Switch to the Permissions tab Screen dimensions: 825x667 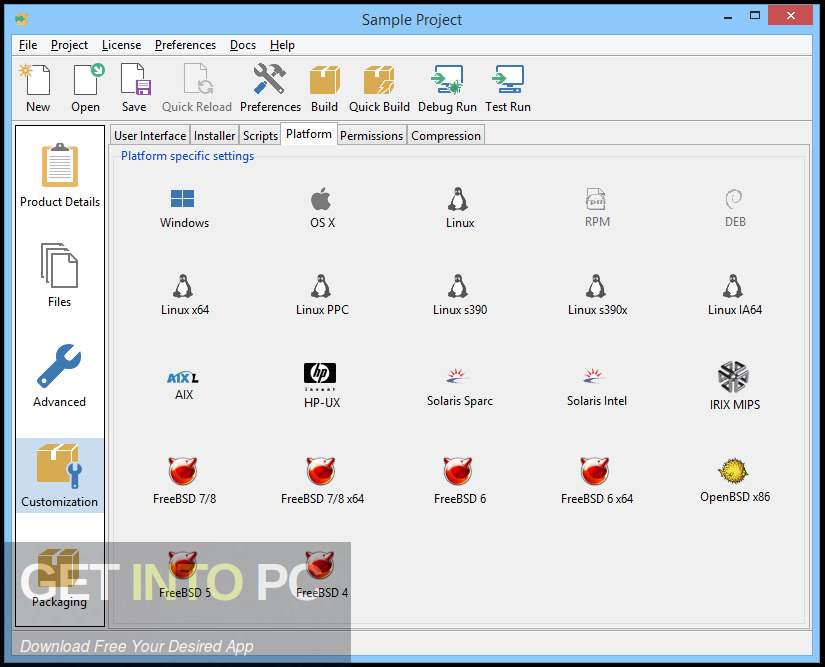[371, 136]
